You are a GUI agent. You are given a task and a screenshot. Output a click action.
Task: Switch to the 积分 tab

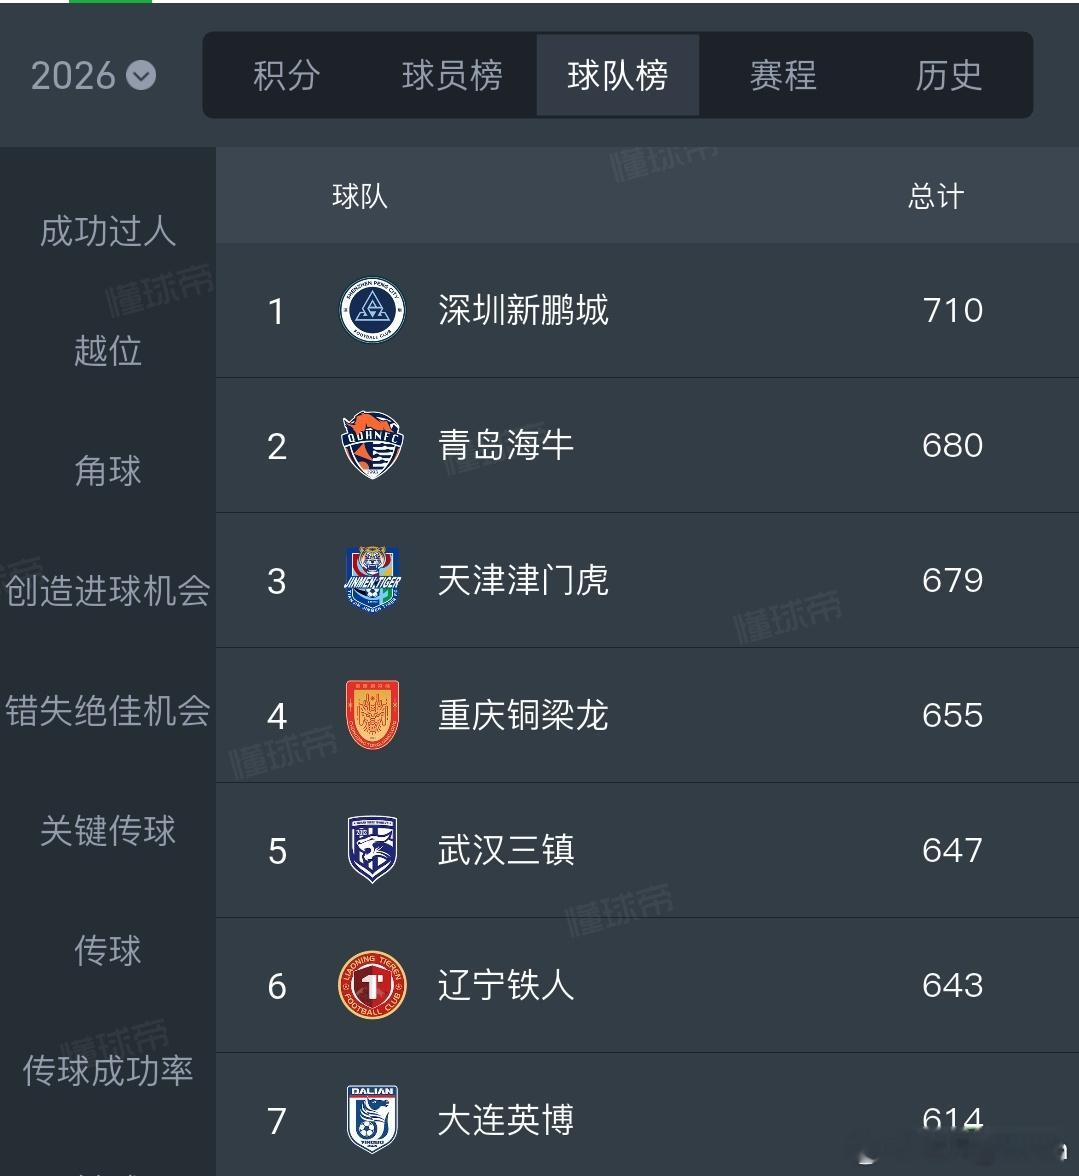pyautogui.click(x=287, y=75)
